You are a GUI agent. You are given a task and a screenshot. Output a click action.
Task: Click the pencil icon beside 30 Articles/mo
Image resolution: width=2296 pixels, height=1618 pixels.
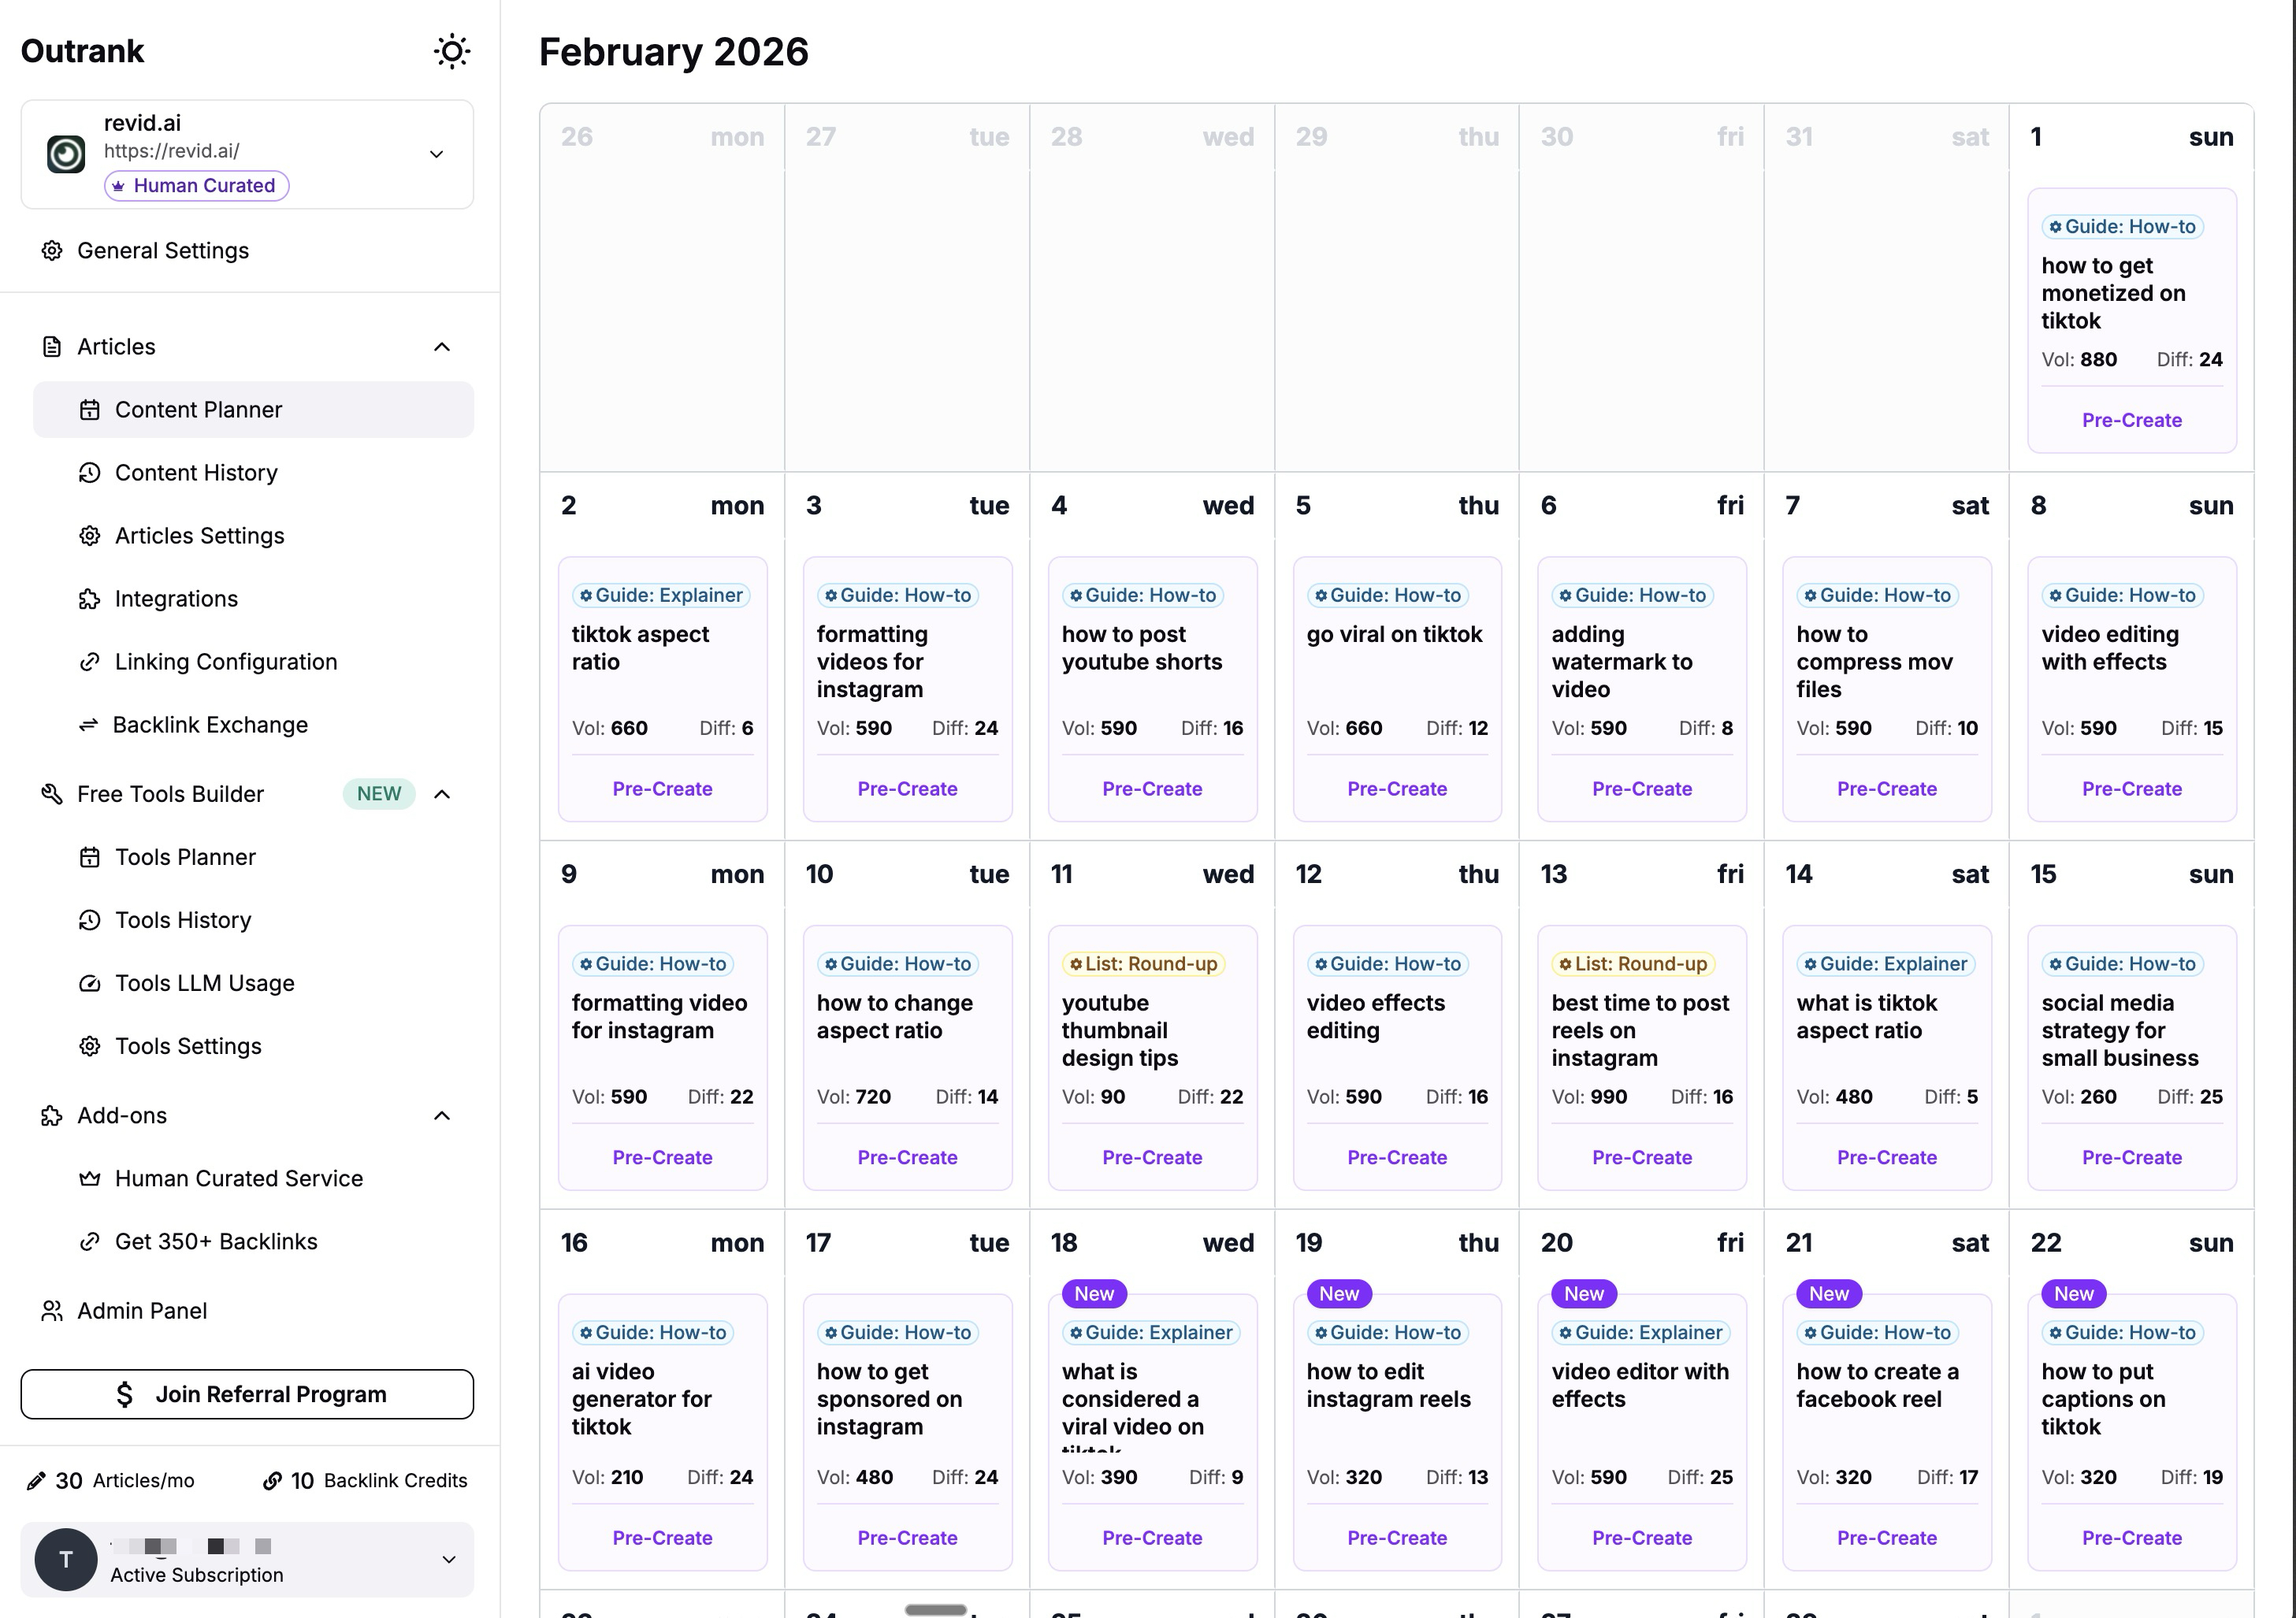coord(36,1481)
